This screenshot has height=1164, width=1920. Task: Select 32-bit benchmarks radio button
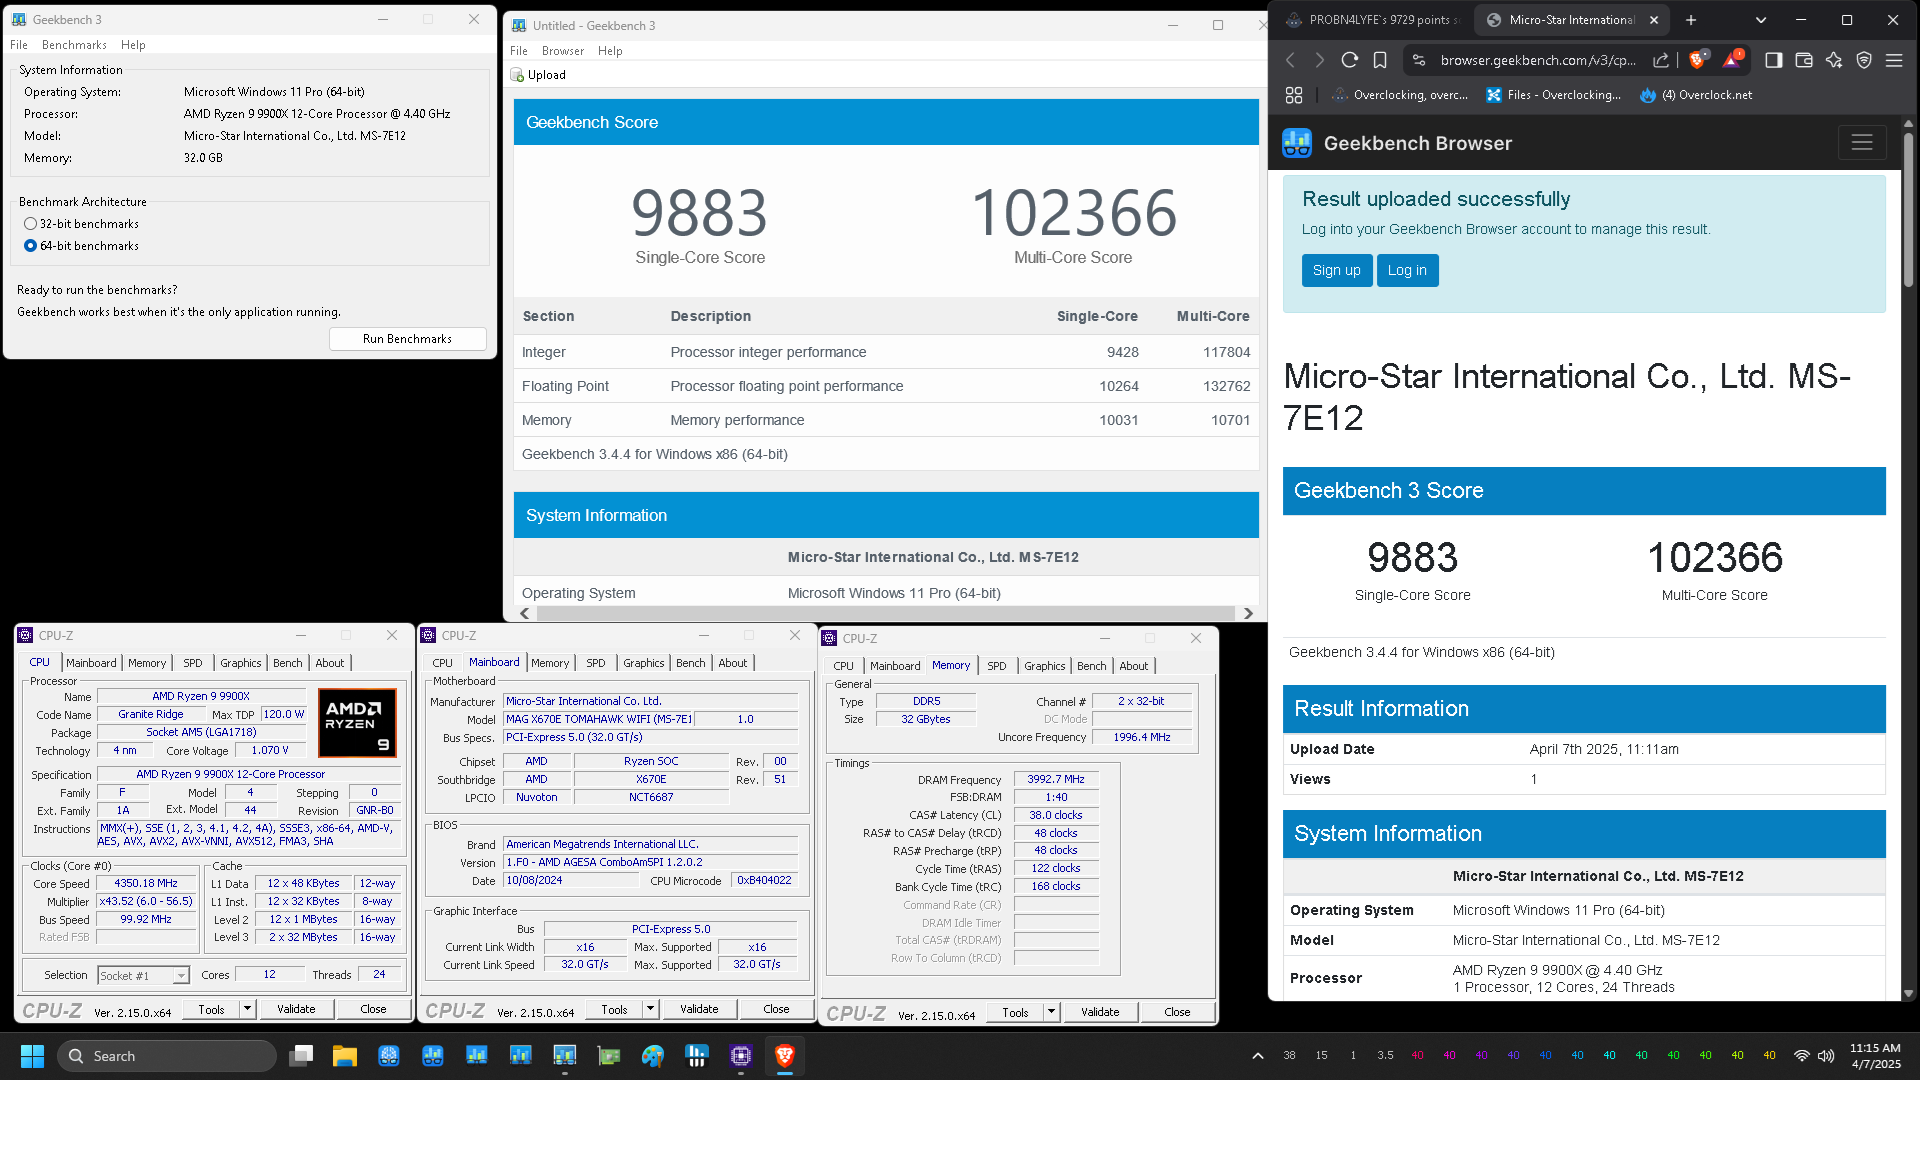coord(30,224)
